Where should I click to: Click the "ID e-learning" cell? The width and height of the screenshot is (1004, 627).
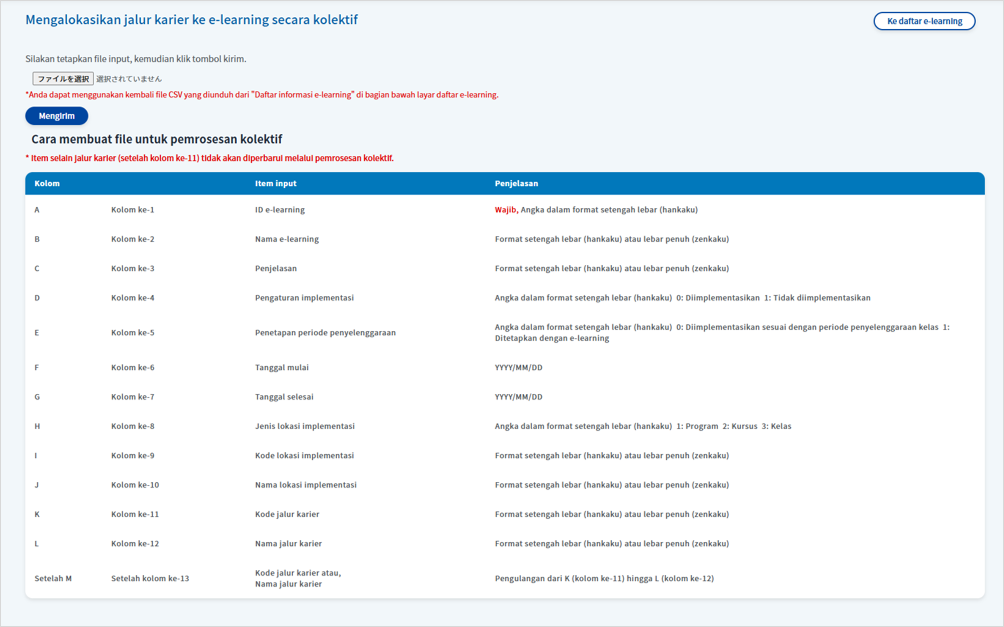pos(280,210)
